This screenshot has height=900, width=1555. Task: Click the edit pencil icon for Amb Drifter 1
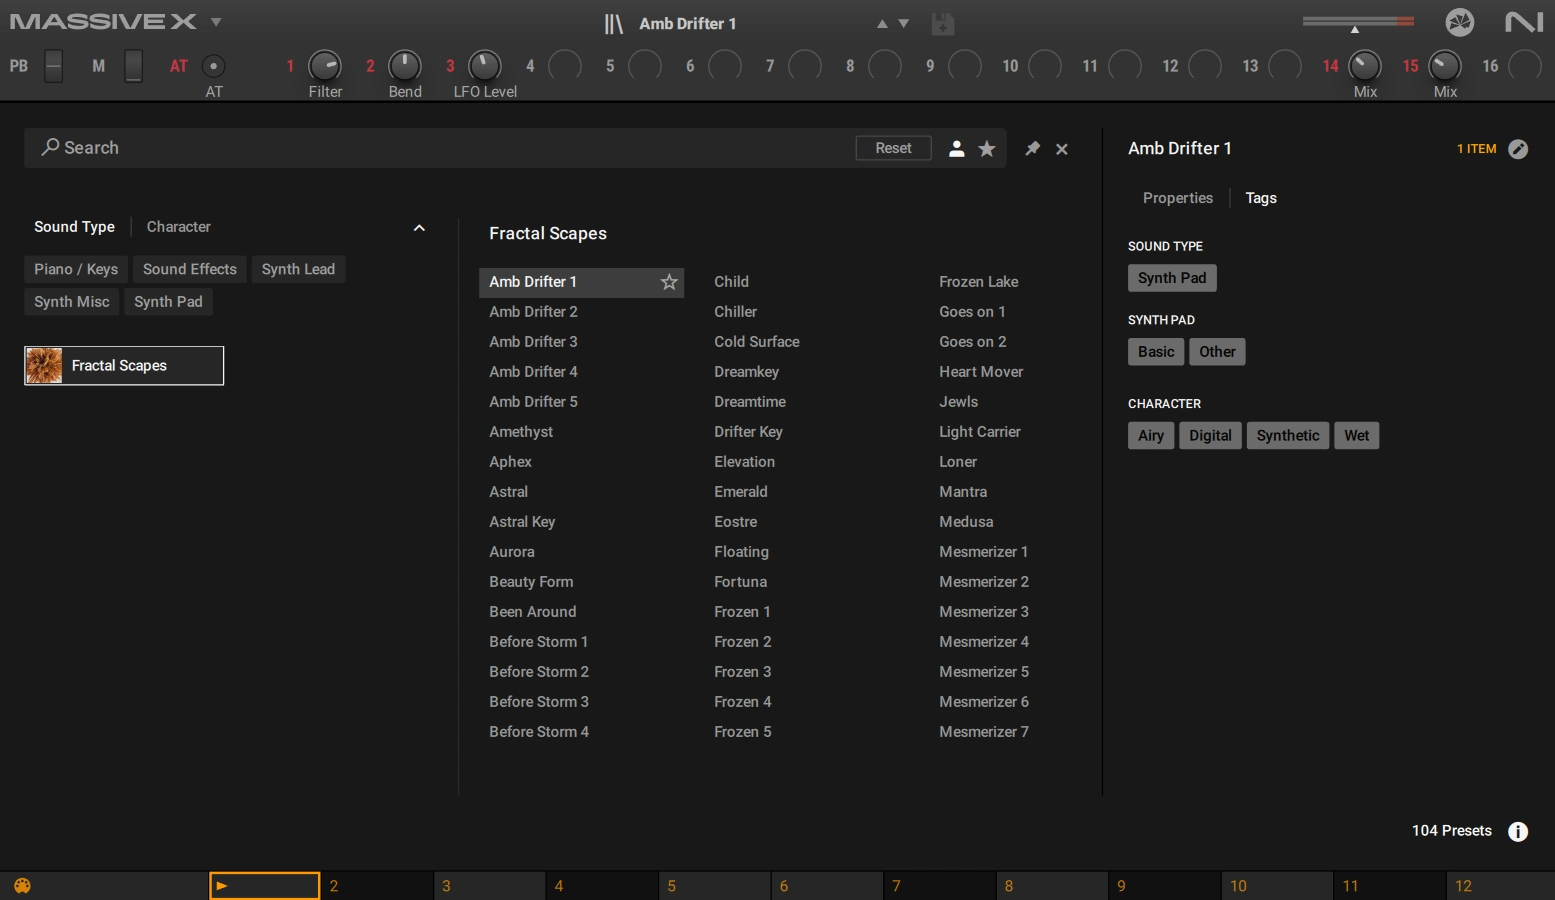pos(1518,149)
